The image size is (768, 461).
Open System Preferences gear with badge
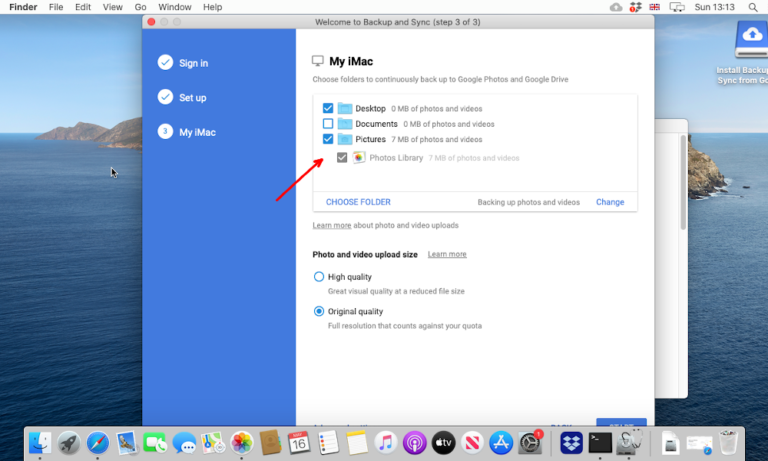530,443
